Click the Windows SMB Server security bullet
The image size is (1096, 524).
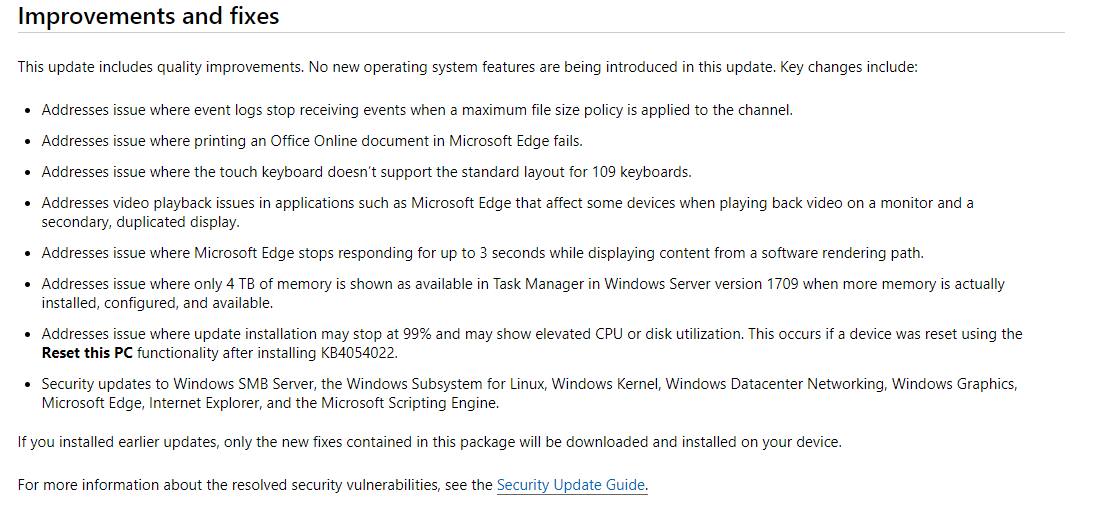[529, 393]
